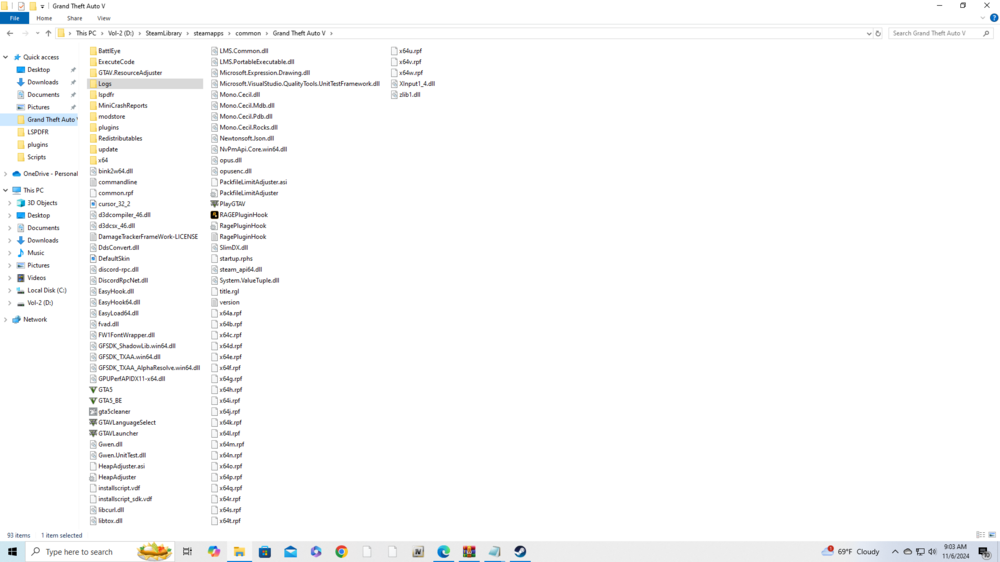This screenshot has height=562, width=1000.
Task: Open recent locations dropdown arrow
Action: point(38,33)
